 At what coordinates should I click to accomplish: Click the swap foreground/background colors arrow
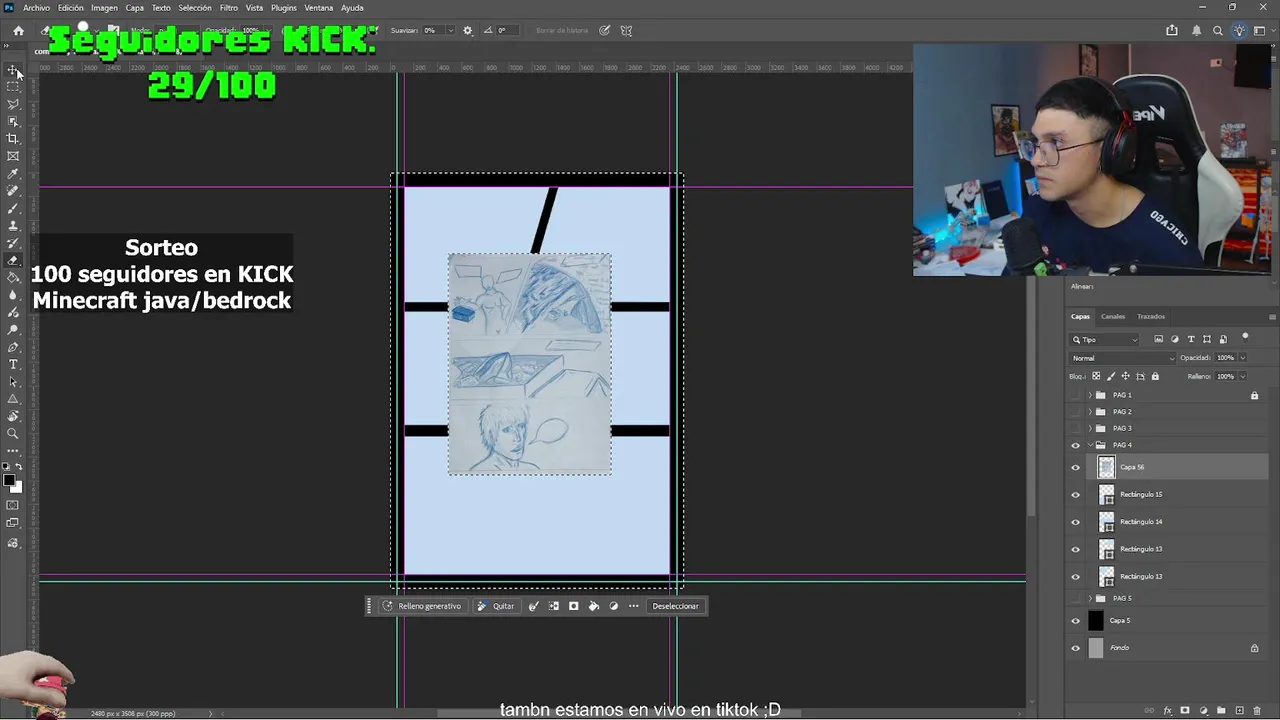(x=19, y=467)
